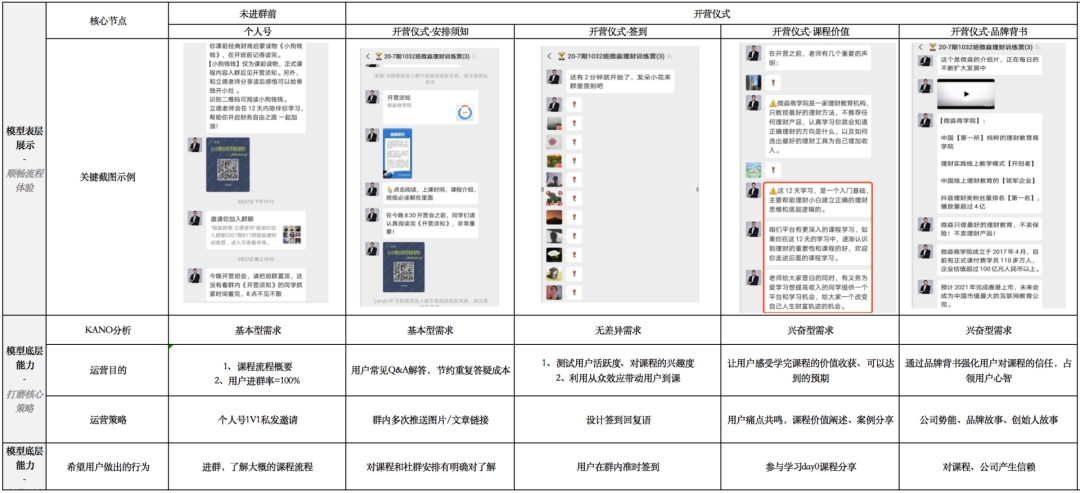Open the 开营须知 mini-program card

[x=430, y=106]
